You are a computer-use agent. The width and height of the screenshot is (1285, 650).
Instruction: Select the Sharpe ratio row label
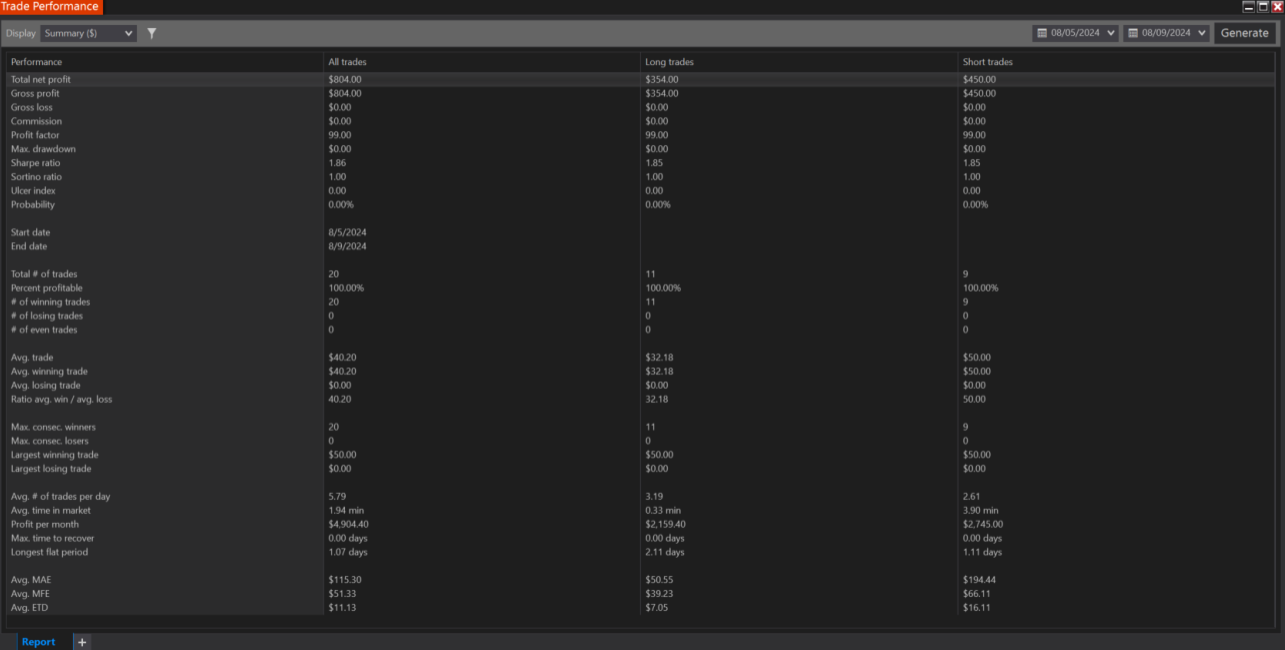35,163
